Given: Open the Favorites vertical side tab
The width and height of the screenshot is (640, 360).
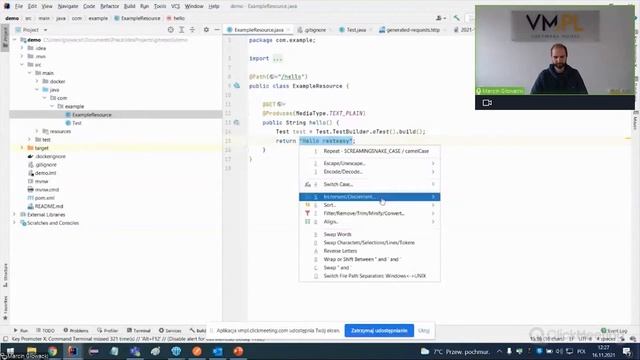Looking at the screenshot, I should coord(5,307).
